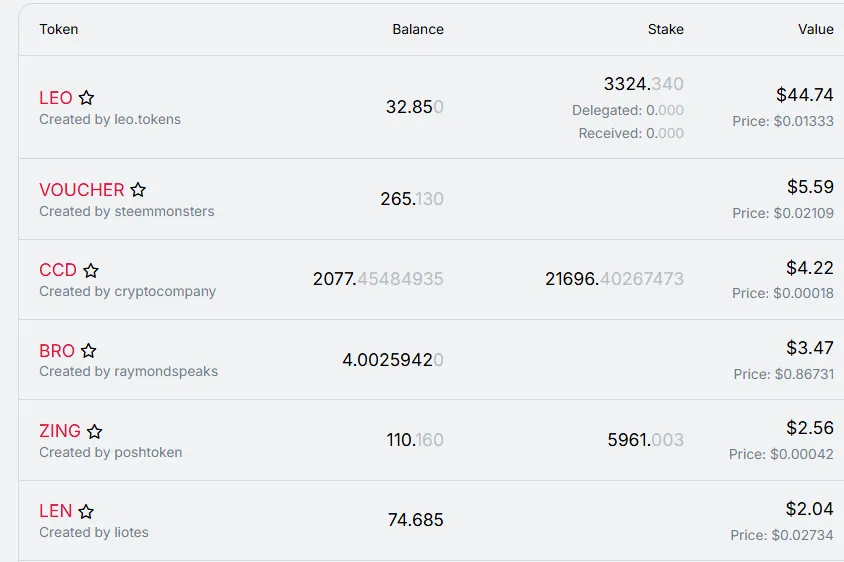The image size is (844, 562).
Task: Click the Balance column header
Action: (418, 29)
